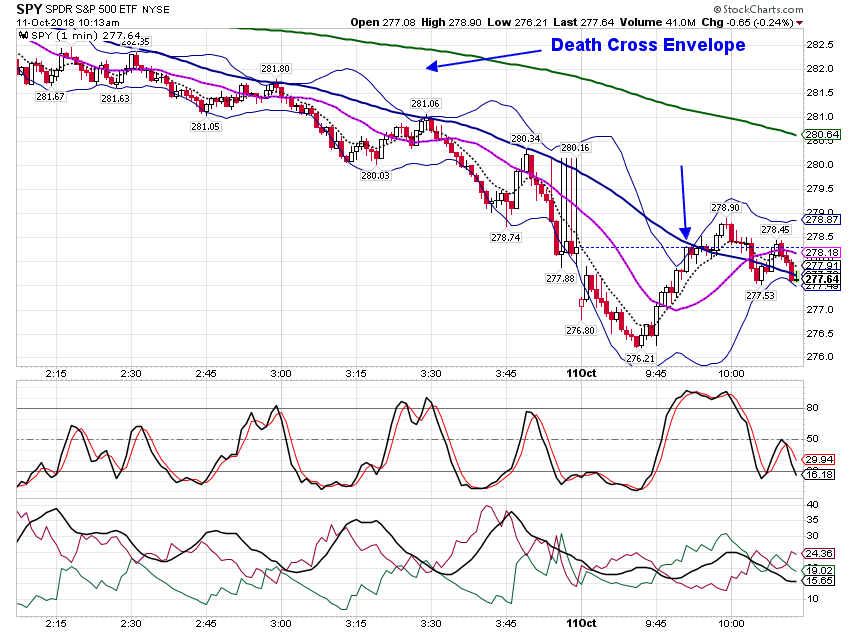Click the magenta 278.18 axis tag
The image size is (850, 633).
tap(822, 253)
